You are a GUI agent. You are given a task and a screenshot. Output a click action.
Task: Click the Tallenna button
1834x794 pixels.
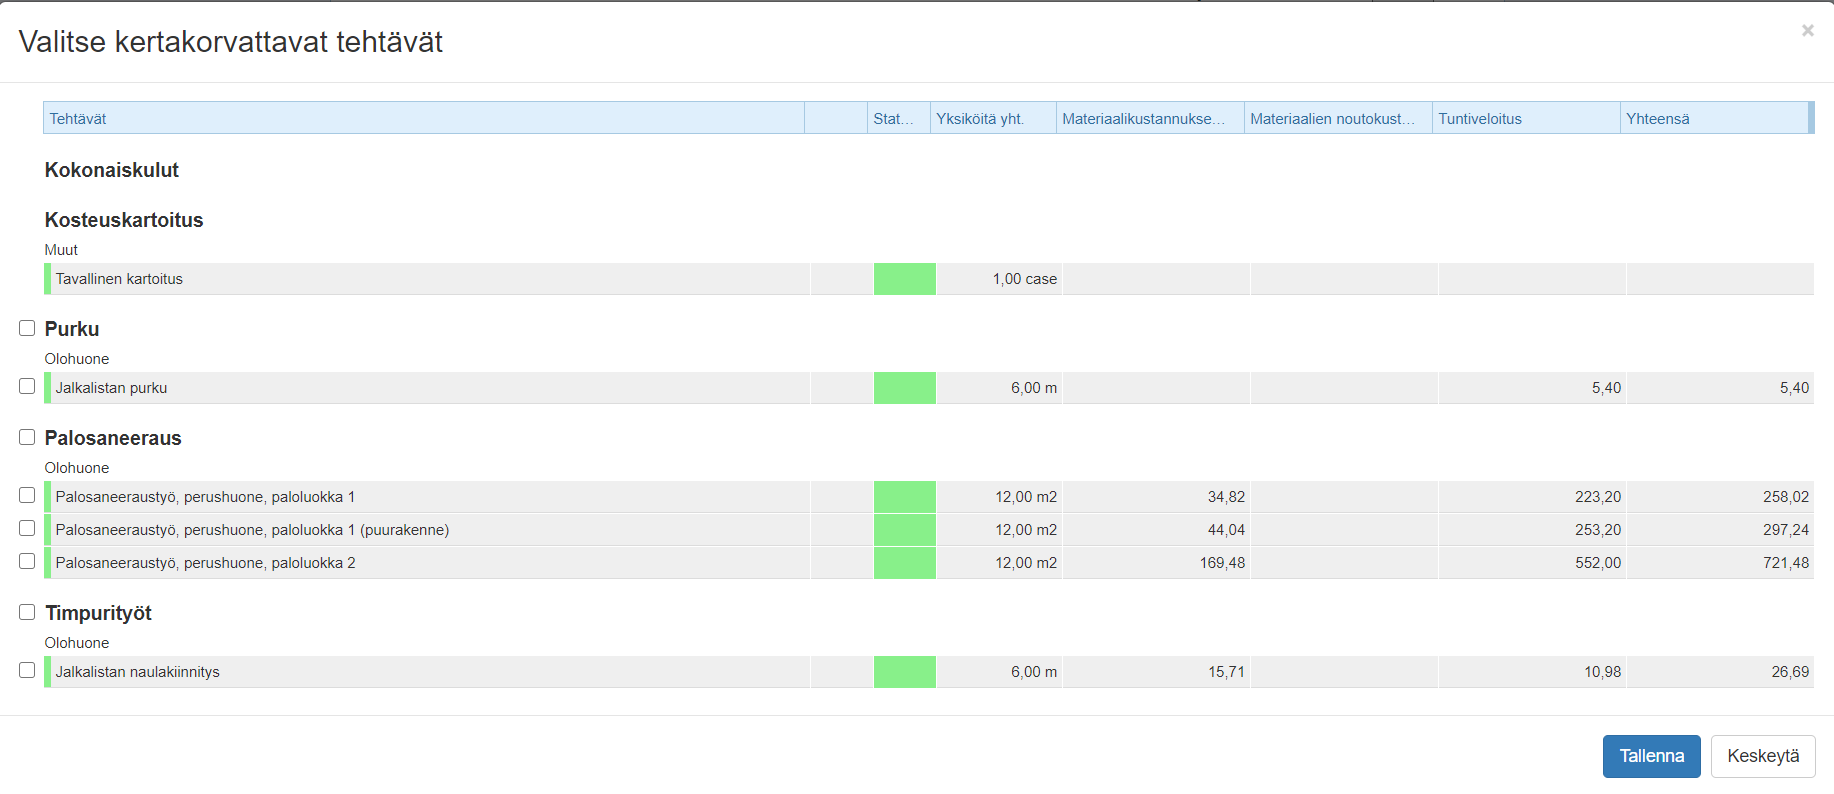(x=1651, y=756)
